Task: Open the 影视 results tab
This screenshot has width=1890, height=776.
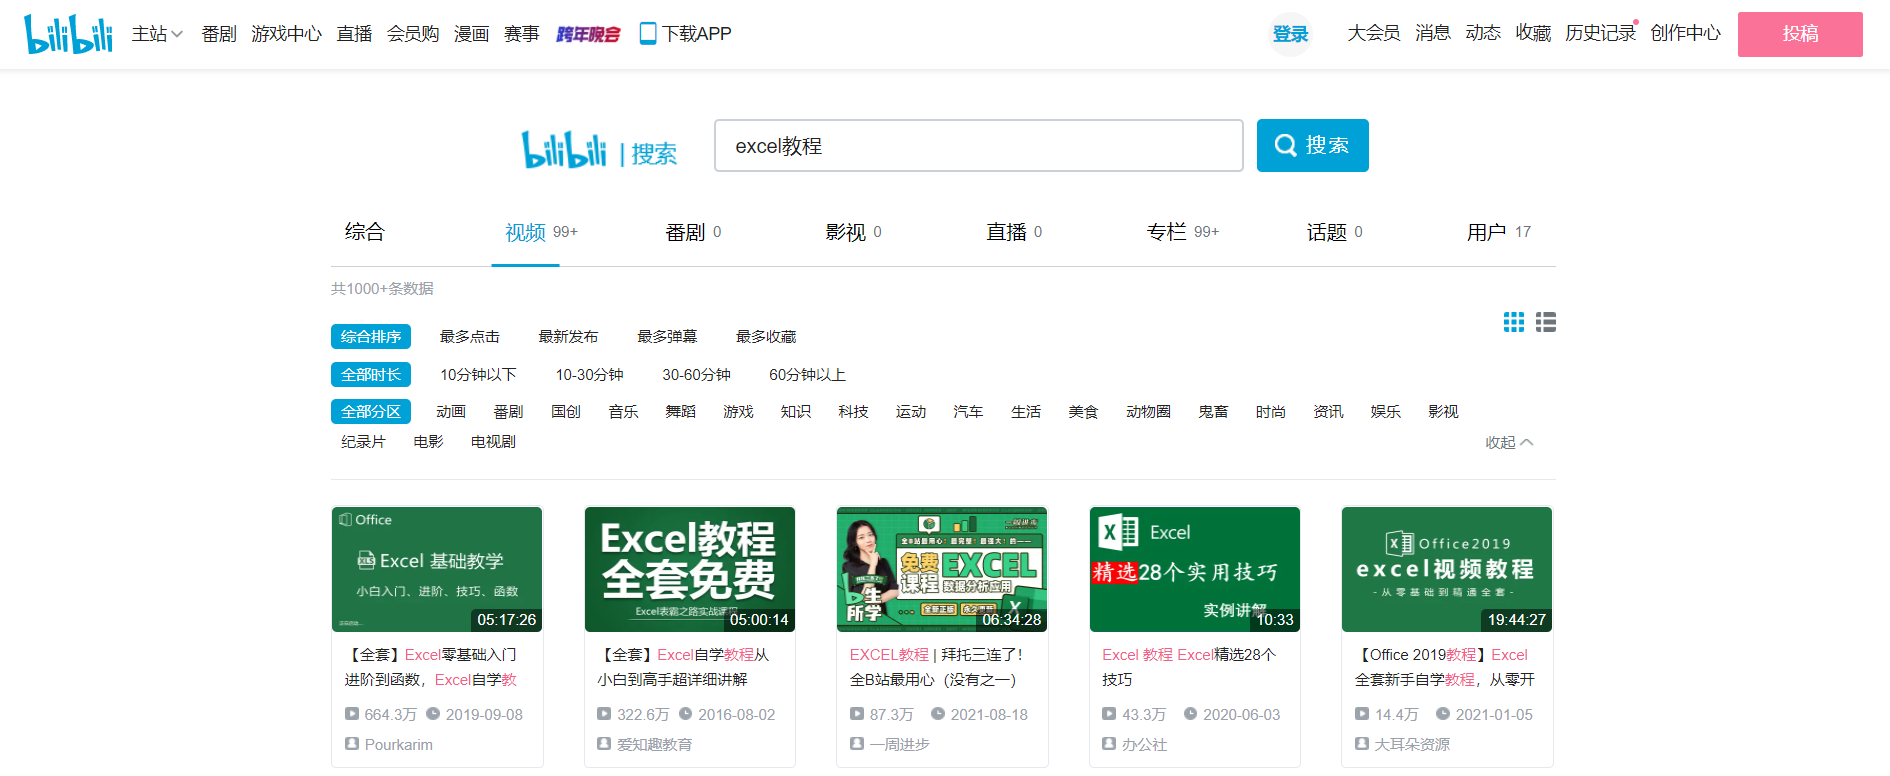Action: 853,233
